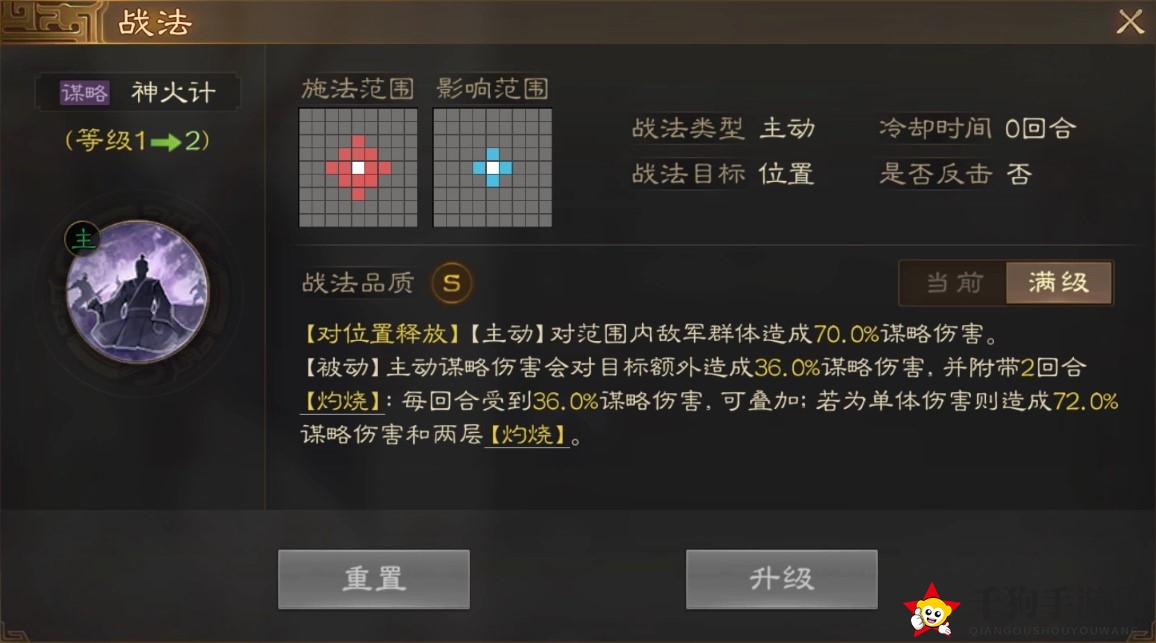The image size is (1156, 643).
Task: Click the 升级 button
Action: point(781,579)
